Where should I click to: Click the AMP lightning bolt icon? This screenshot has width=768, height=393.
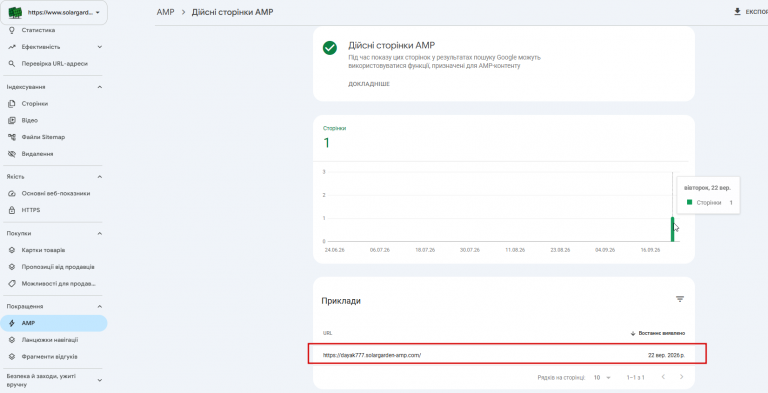pos(12,323)
